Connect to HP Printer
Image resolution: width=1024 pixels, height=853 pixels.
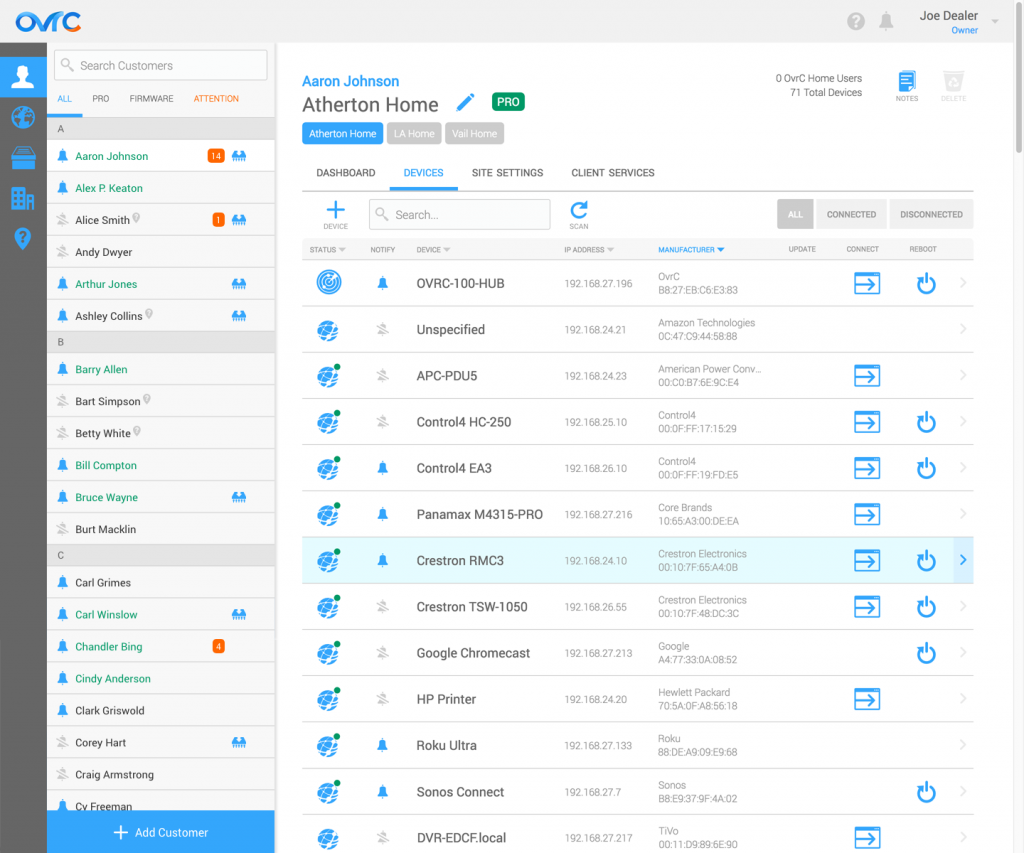(867, 700)
